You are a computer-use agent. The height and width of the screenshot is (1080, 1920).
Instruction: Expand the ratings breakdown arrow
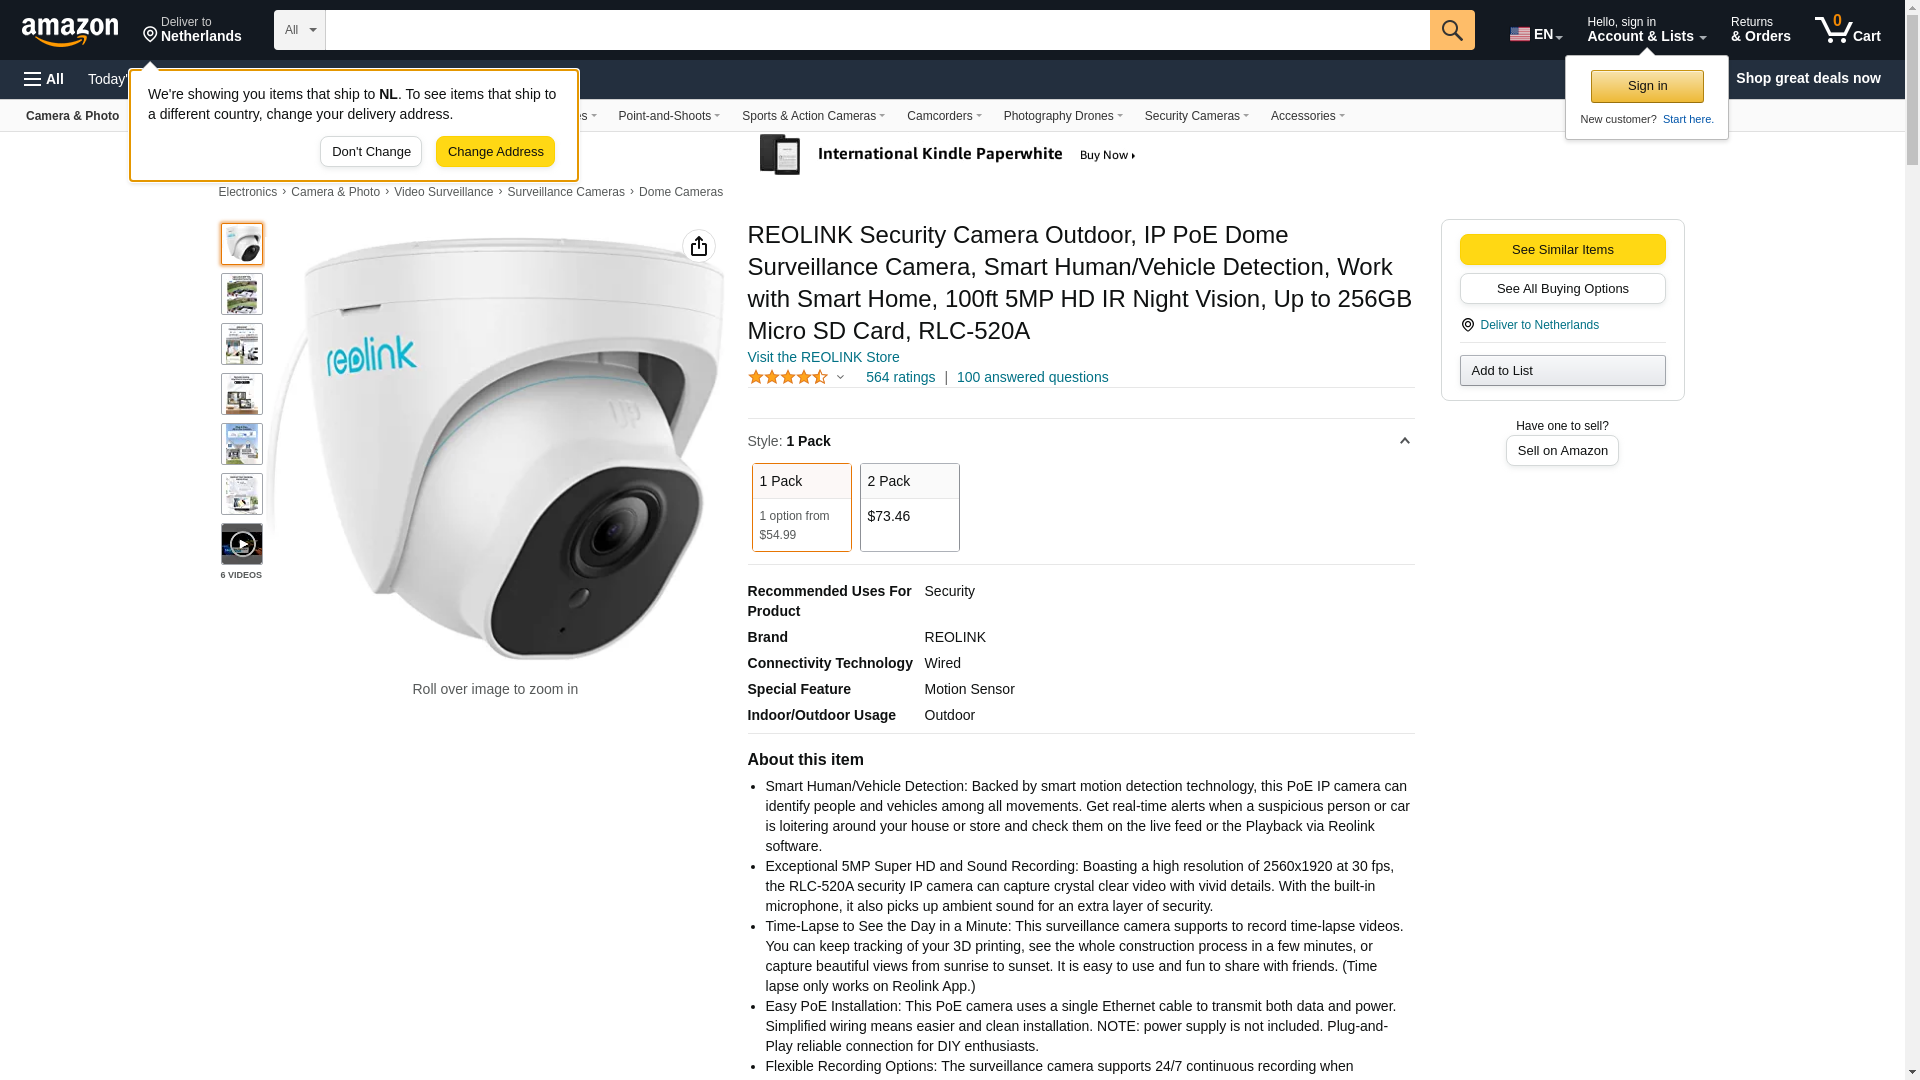(840, 378)
